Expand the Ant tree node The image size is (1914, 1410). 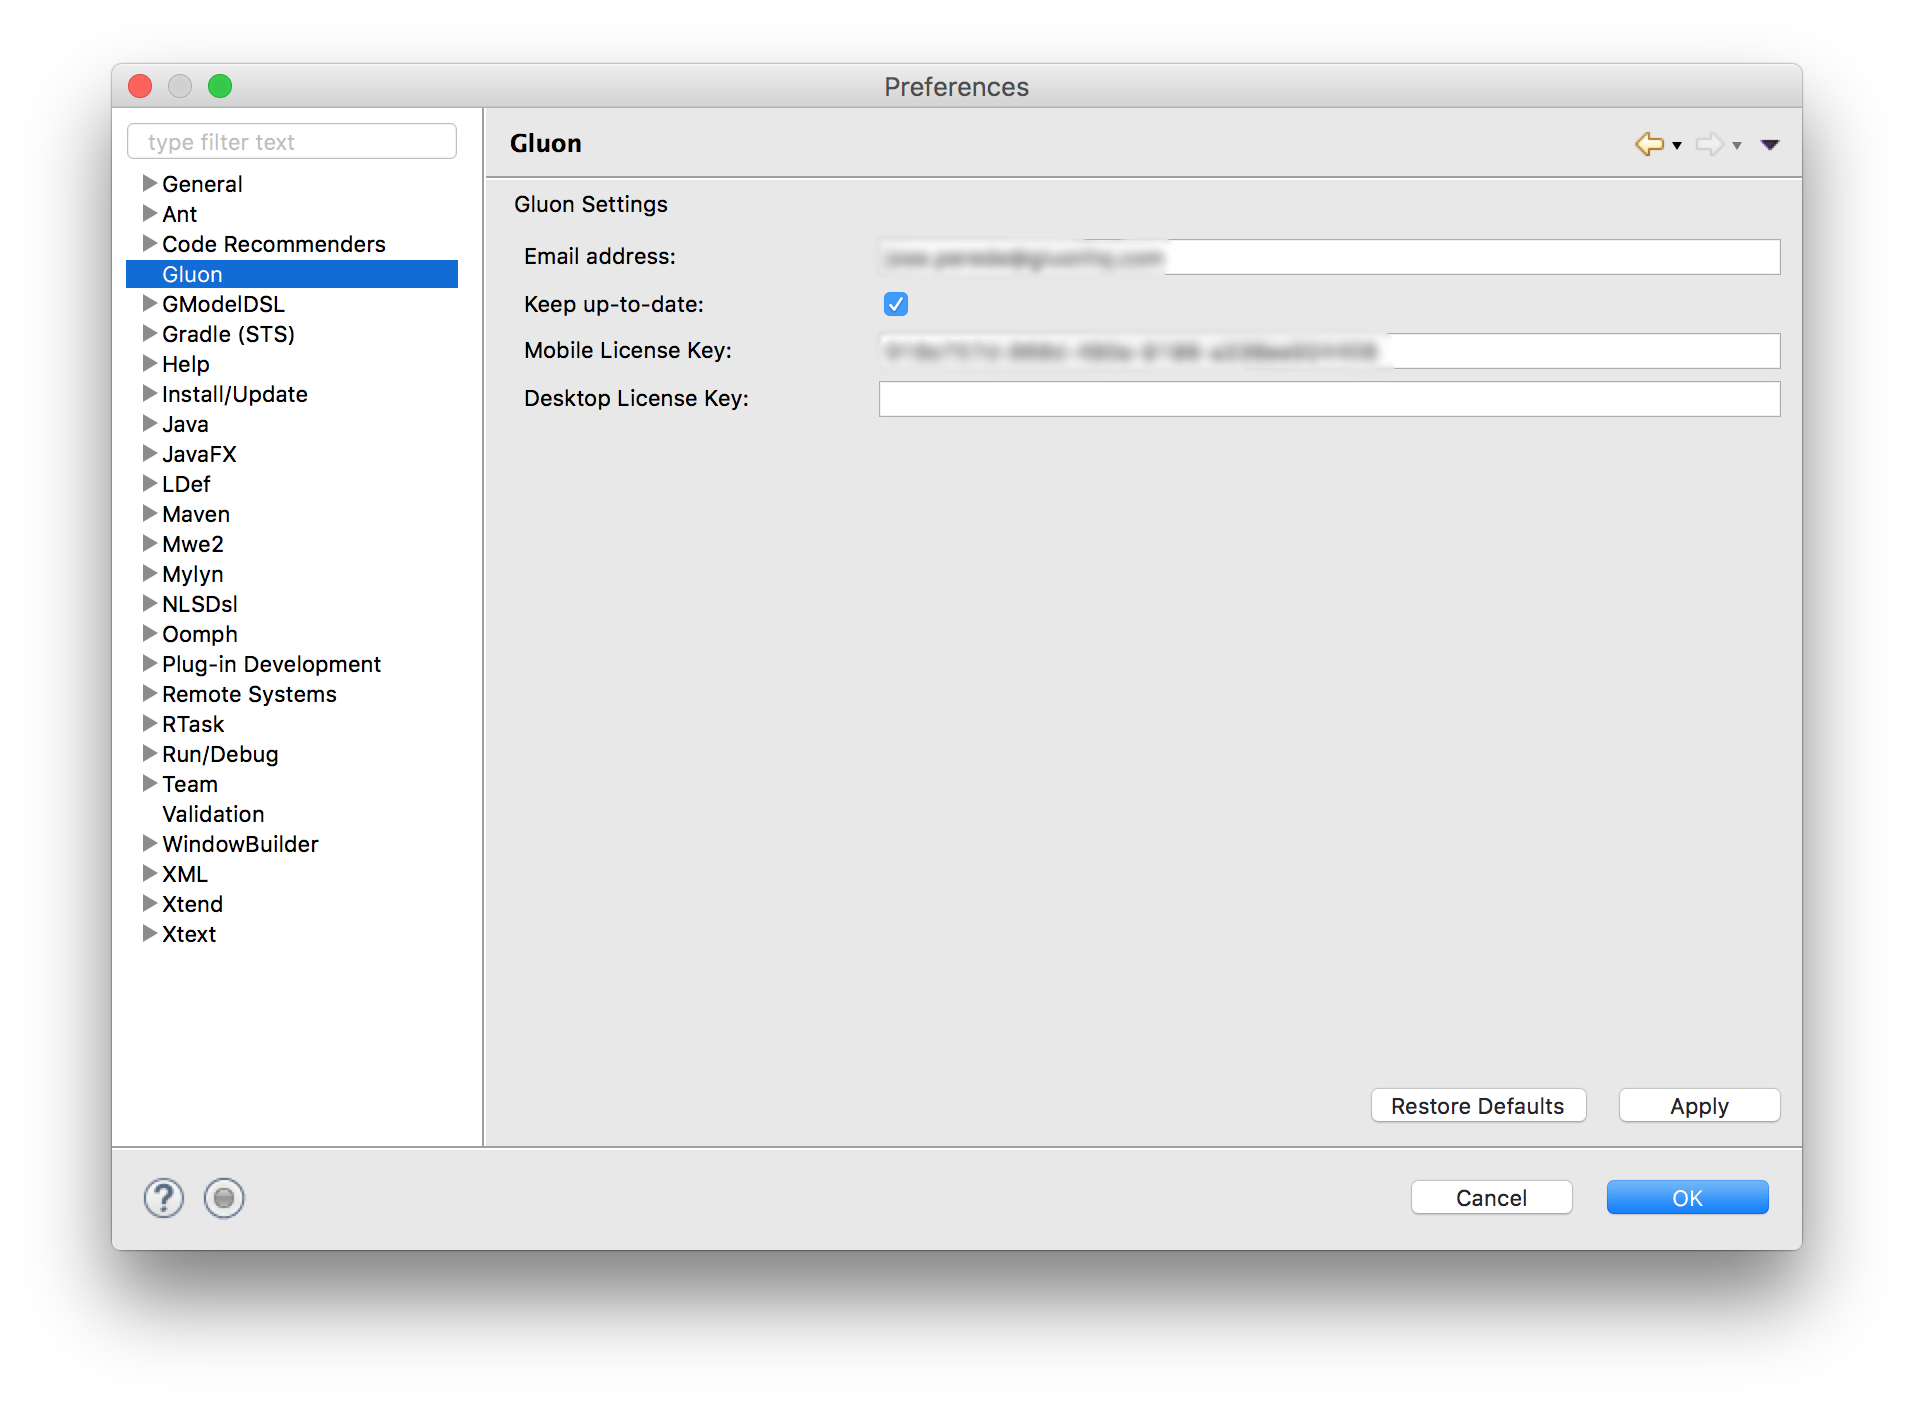[x=150, y=213]
